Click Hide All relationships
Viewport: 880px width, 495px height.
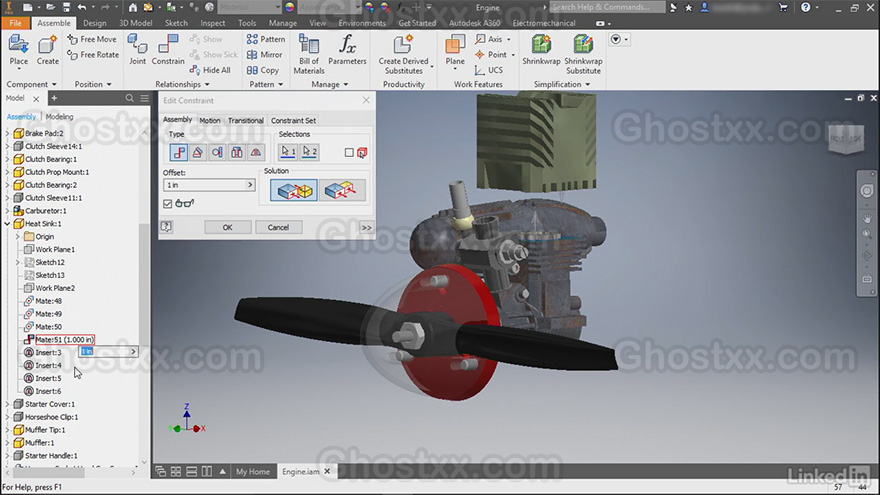coord(210,70)
